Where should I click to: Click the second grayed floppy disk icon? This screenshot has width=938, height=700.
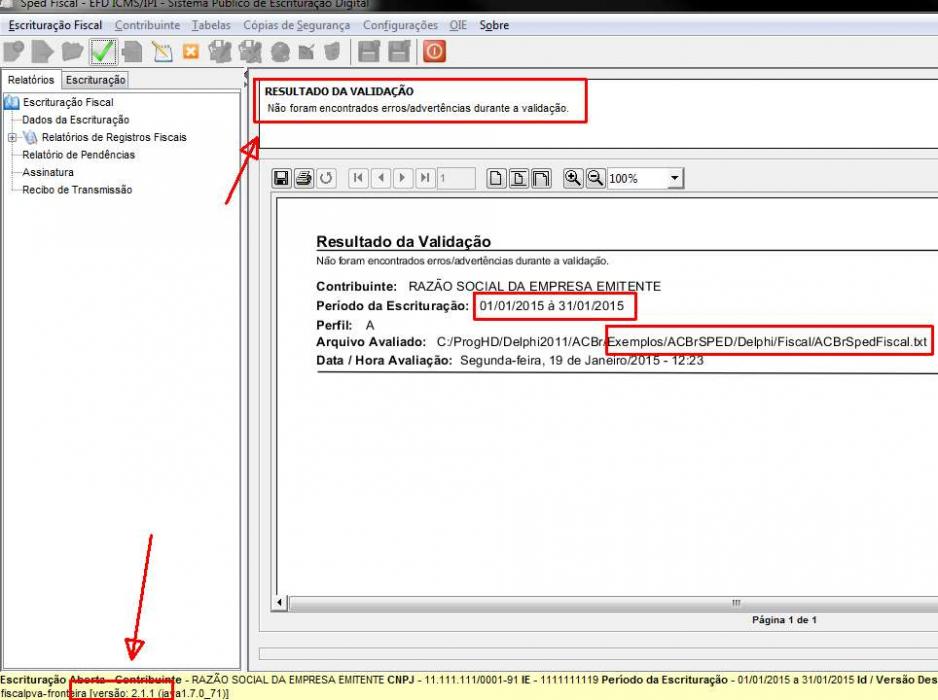point(398,52)
